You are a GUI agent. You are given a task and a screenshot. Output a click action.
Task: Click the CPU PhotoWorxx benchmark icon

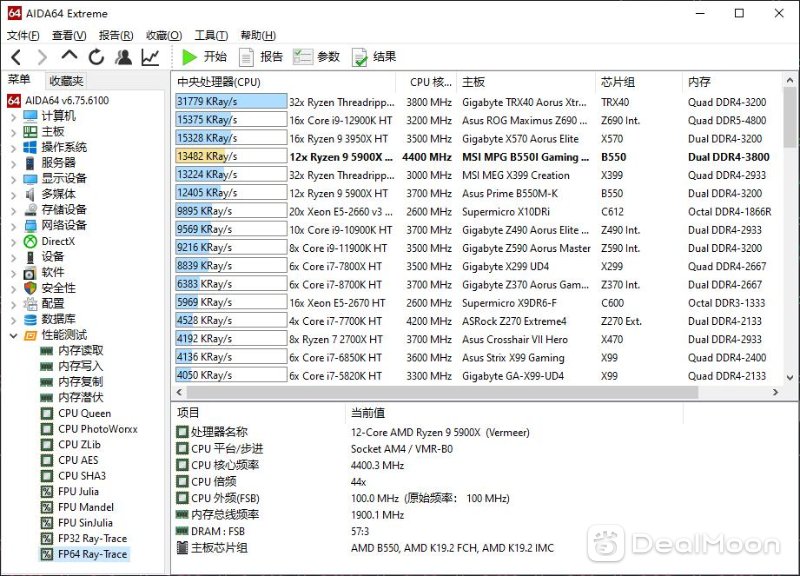(x=46, y=429)
